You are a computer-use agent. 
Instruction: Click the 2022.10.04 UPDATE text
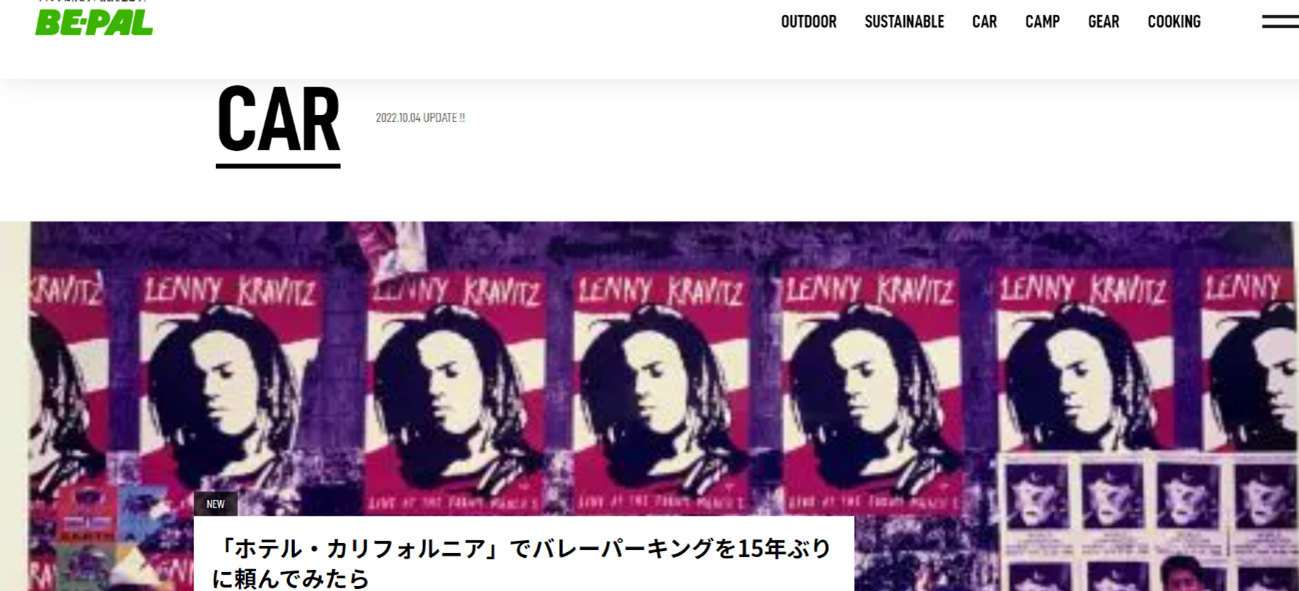point(420,118)
